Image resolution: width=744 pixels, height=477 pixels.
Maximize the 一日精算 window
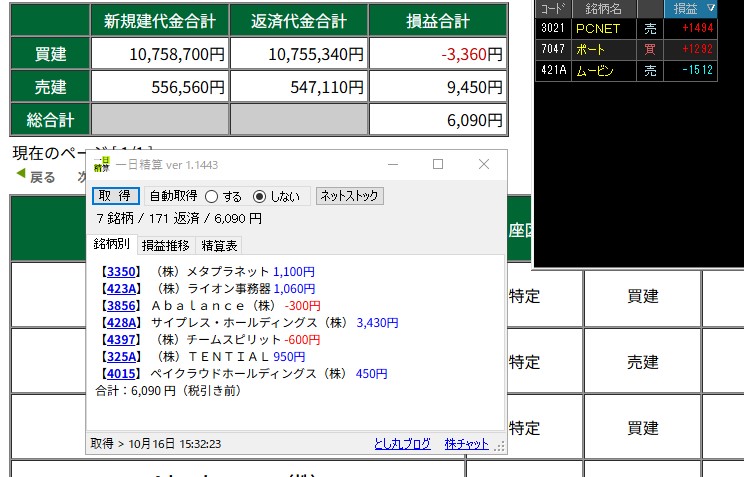[438, 164]
